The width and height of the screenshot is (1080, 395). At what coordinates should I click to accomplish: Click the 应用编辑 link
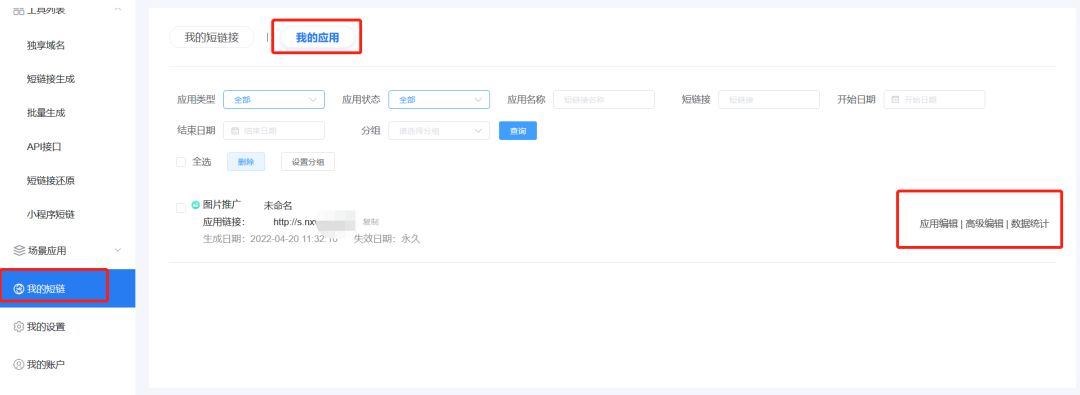tap(938, 223)
